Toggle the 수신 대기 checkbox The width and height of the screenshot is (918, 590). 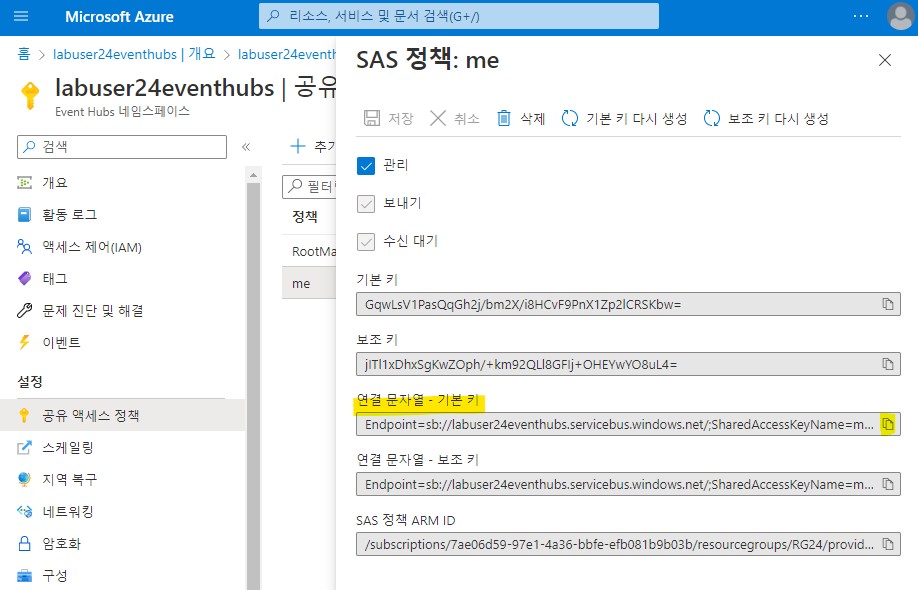coord(366,242)
